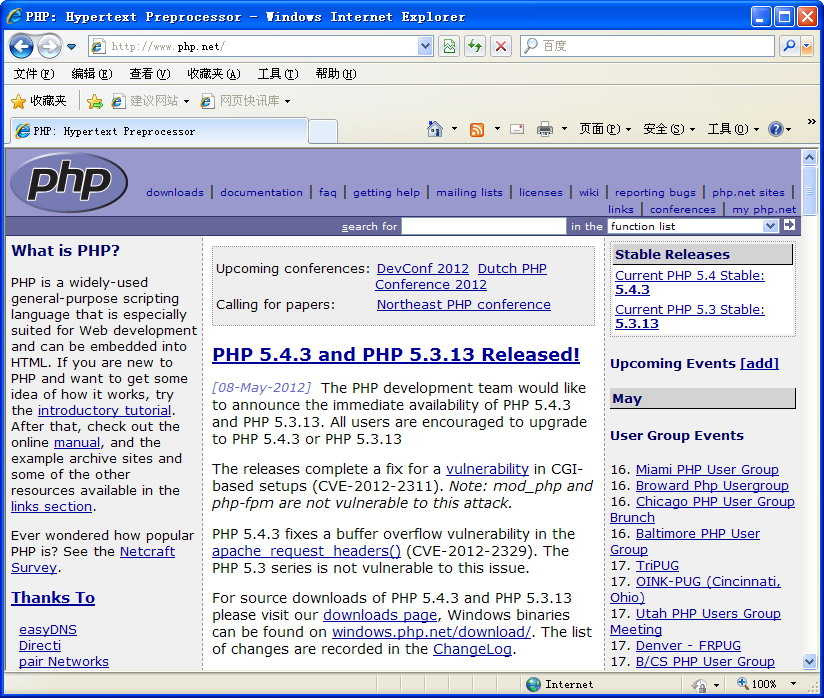824x698 pixels.
Task: Open the 查看(V) menu
Action: point(150,74)
